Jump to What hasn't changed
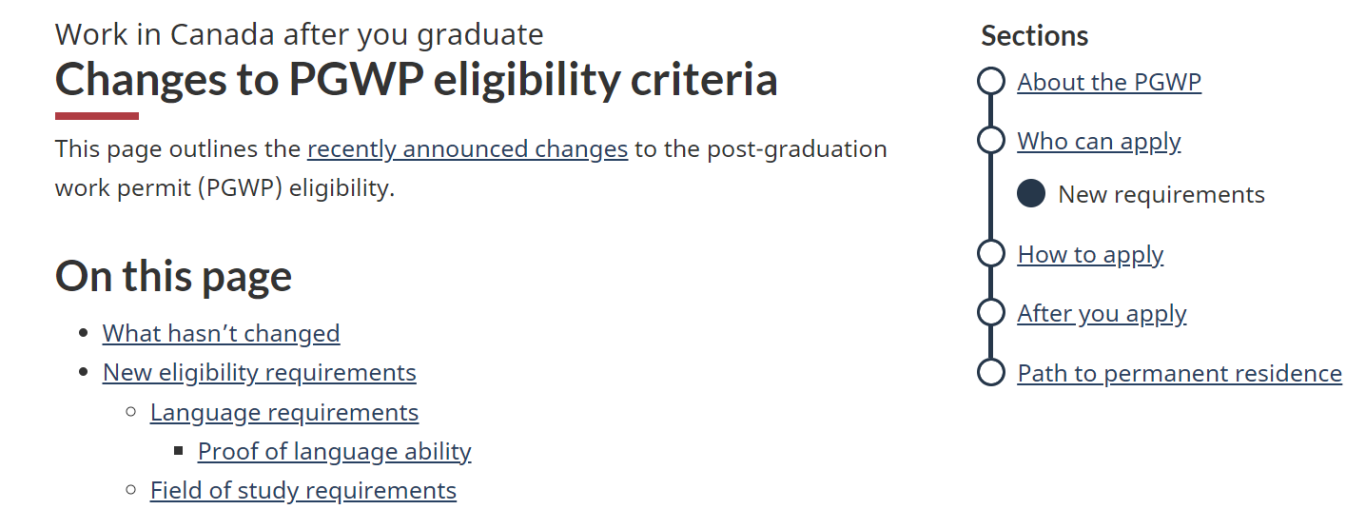 click(x=221, y=333)
